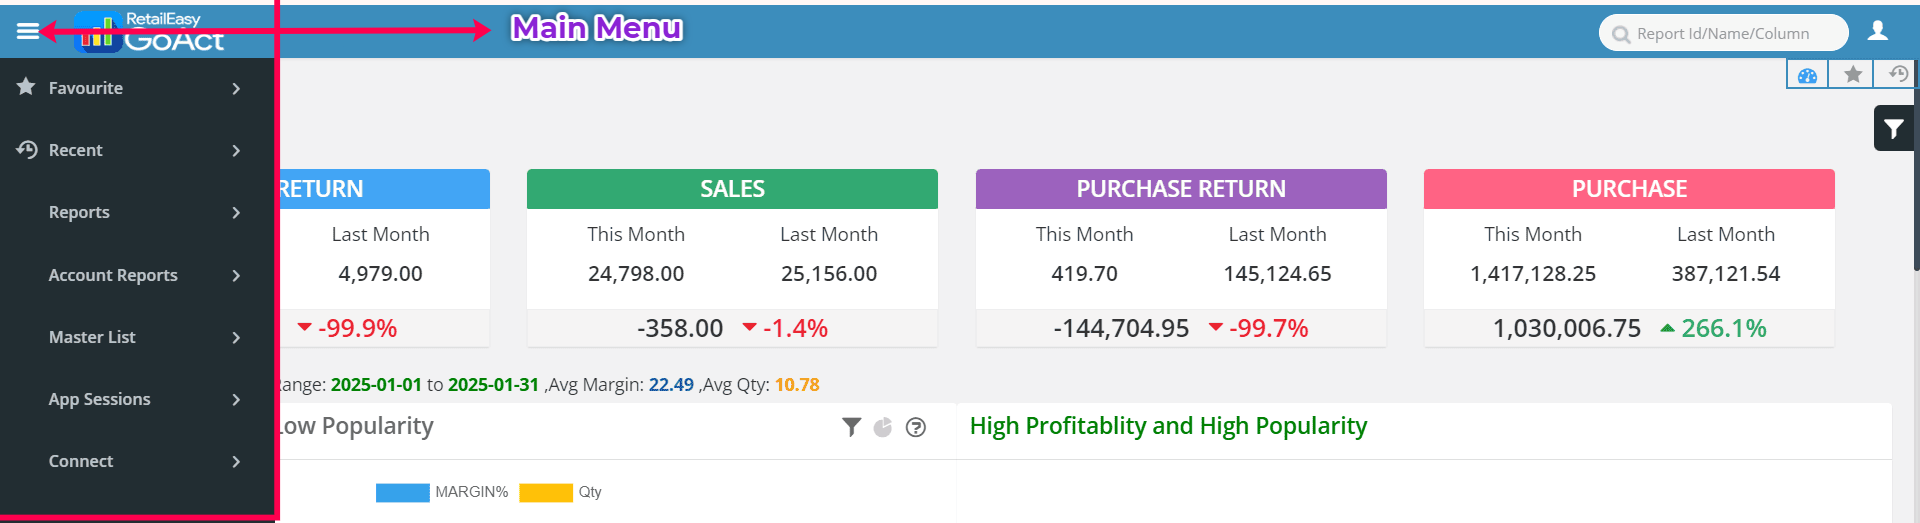Focus the Report Id/Name/Column search field
Viewport: 1920px width, 523px height.
click(1730, 33)
